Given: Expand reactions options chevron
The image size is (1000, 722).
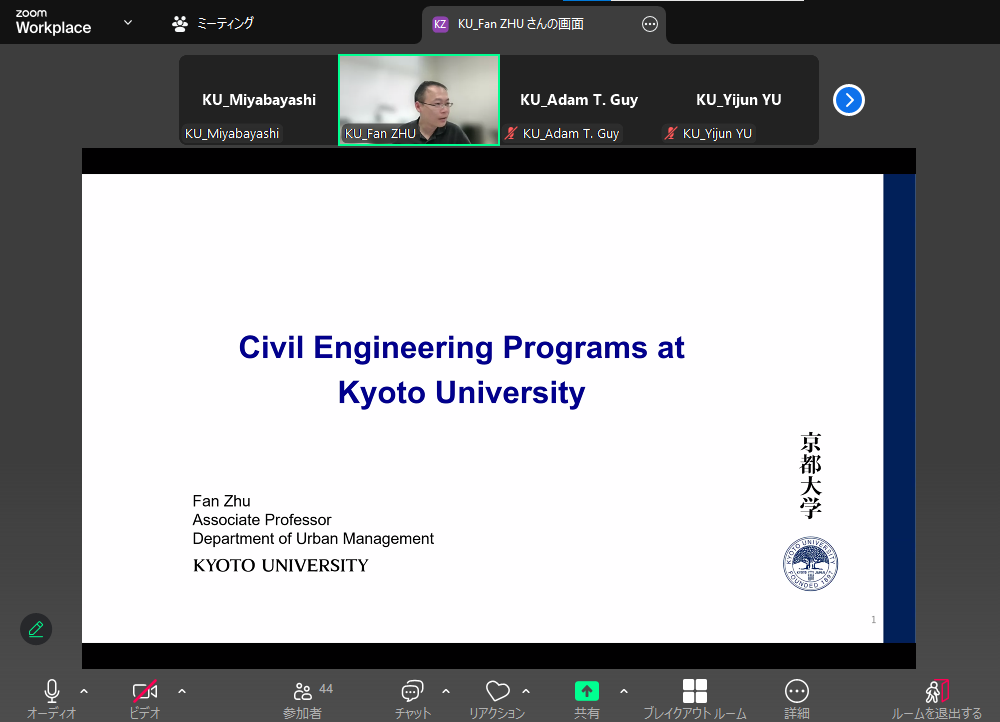Looking at the screenshot, I should [x=526, y=691].
